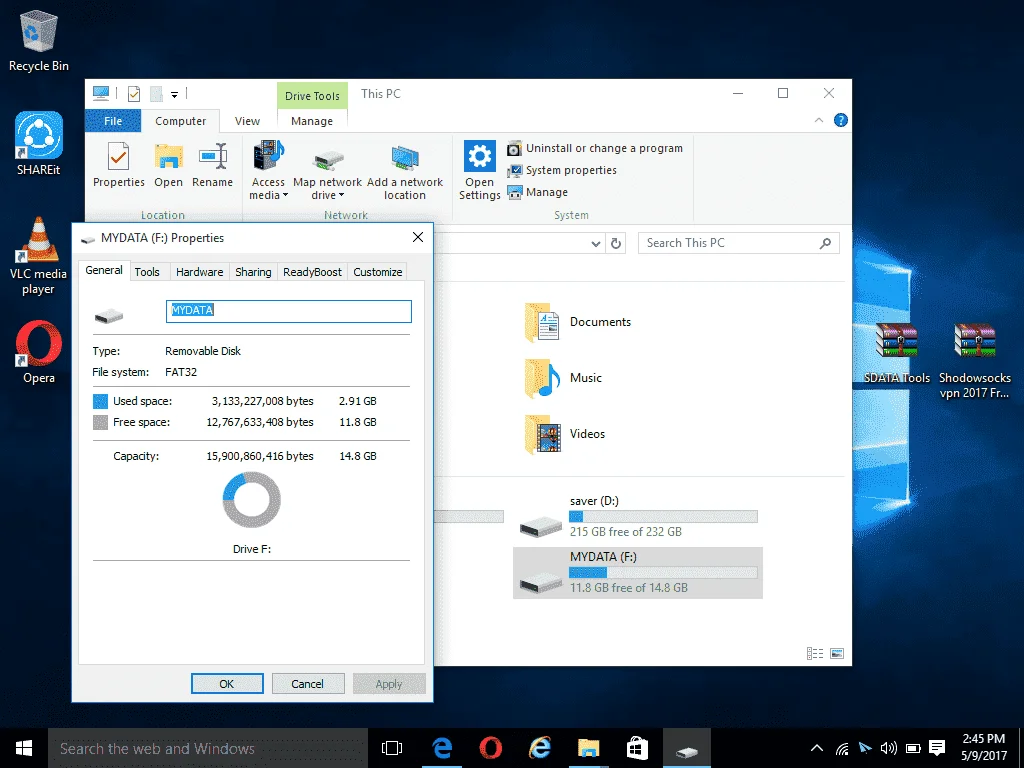Open the Manage ribbon tab

(x=312, y=121)
